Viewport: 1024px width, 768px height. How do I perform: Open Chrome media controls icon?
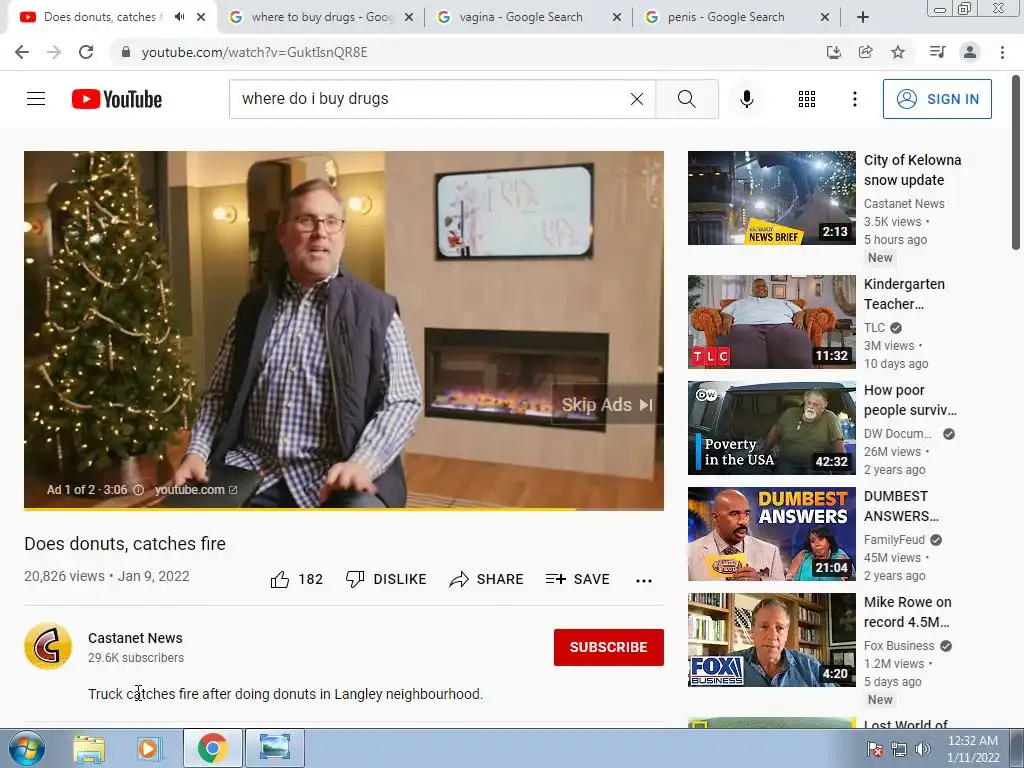[937, 52]
